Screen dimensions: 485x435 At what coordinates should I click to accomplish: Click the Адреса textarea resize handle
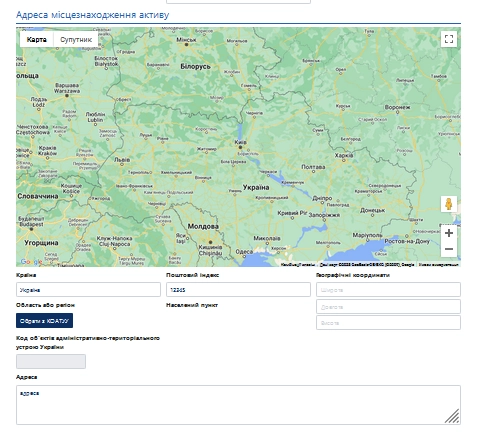click(453, 417)
